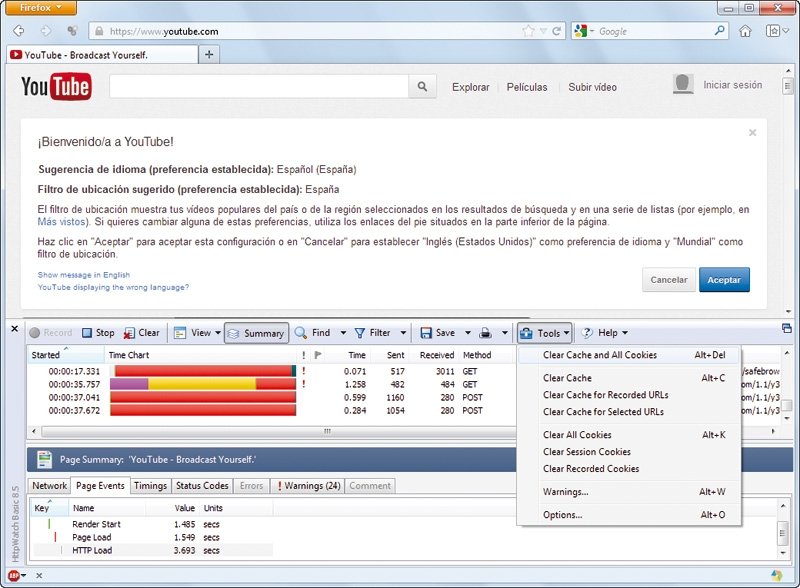
Task: Open a new tab with plus button
Action: (x=209, y=55)
